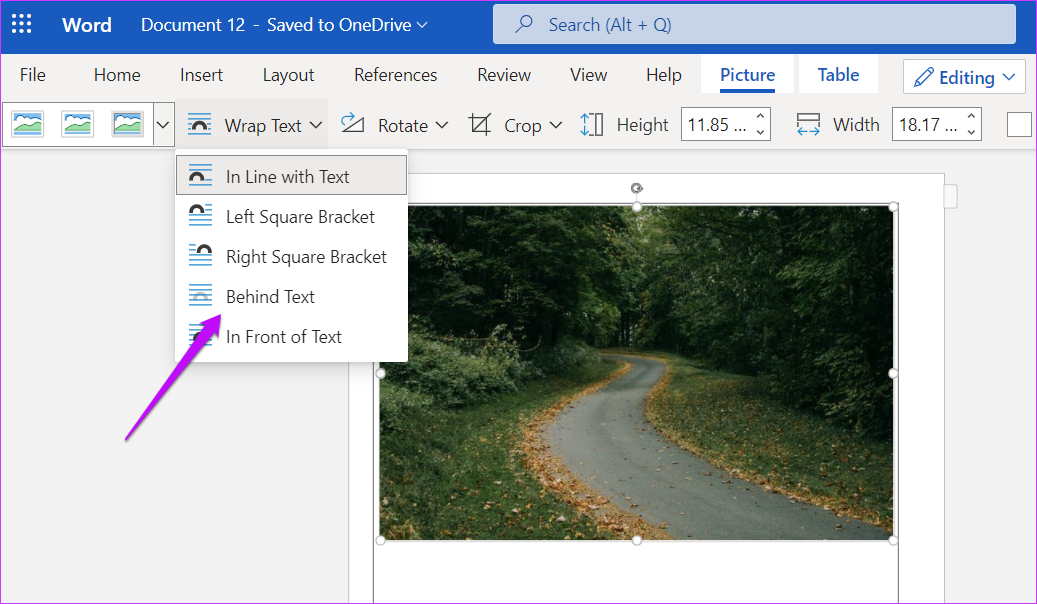Click the Width resize icon

tap(808, 124)
